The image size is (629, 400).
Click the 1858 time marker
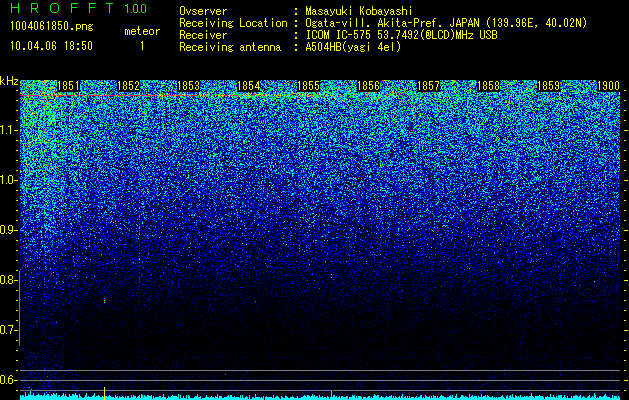[489, 86]
